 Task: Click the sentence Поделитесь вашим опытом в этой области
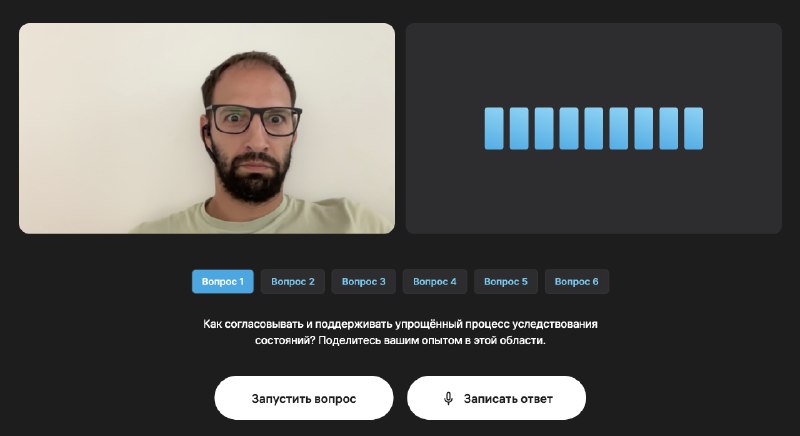432,340
